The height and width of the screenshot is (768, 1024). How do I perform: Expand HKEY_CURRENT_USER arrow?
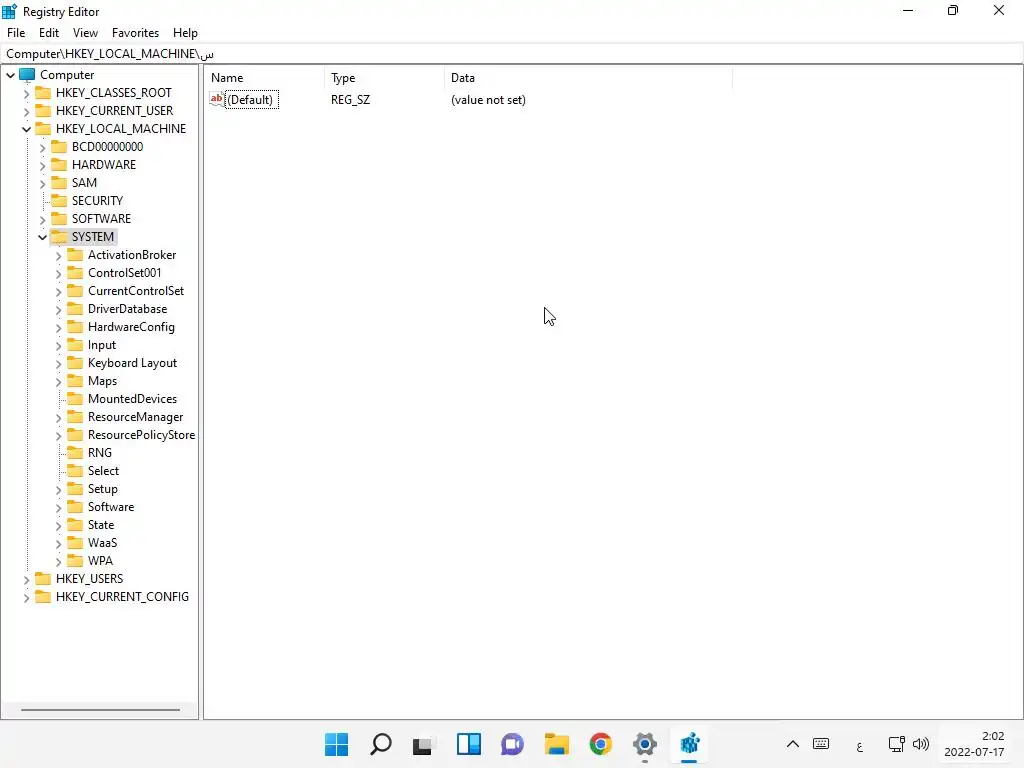point(26,112)
